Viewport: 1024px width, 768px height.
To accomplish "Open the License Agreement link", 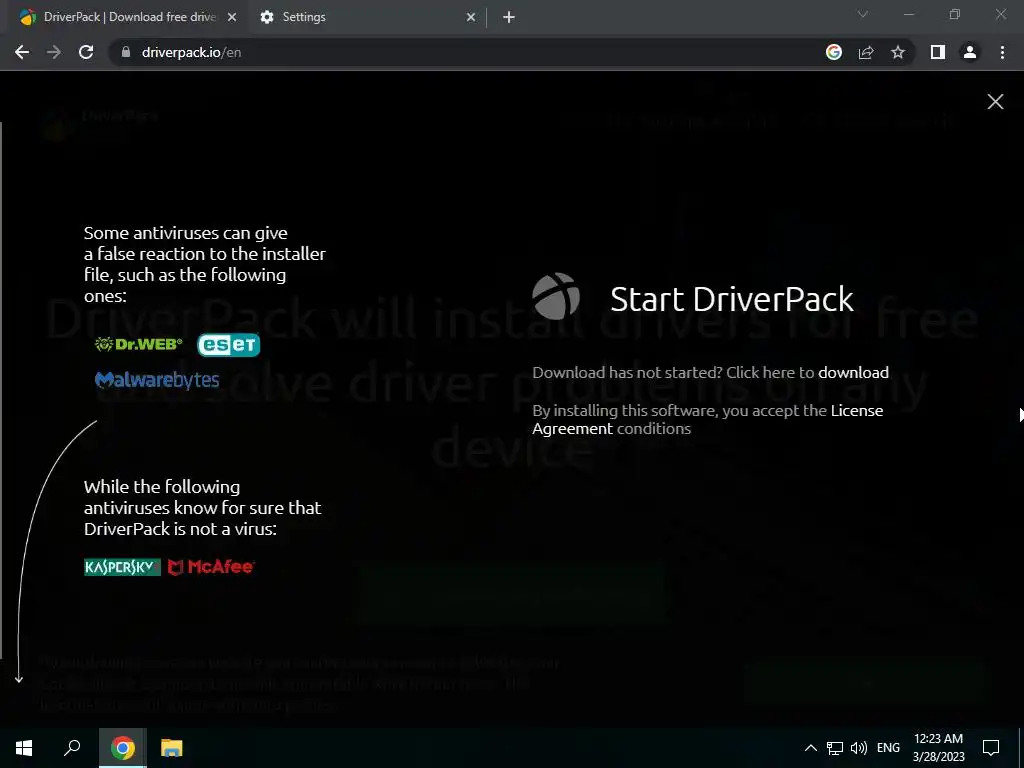I will coord(707,419).
